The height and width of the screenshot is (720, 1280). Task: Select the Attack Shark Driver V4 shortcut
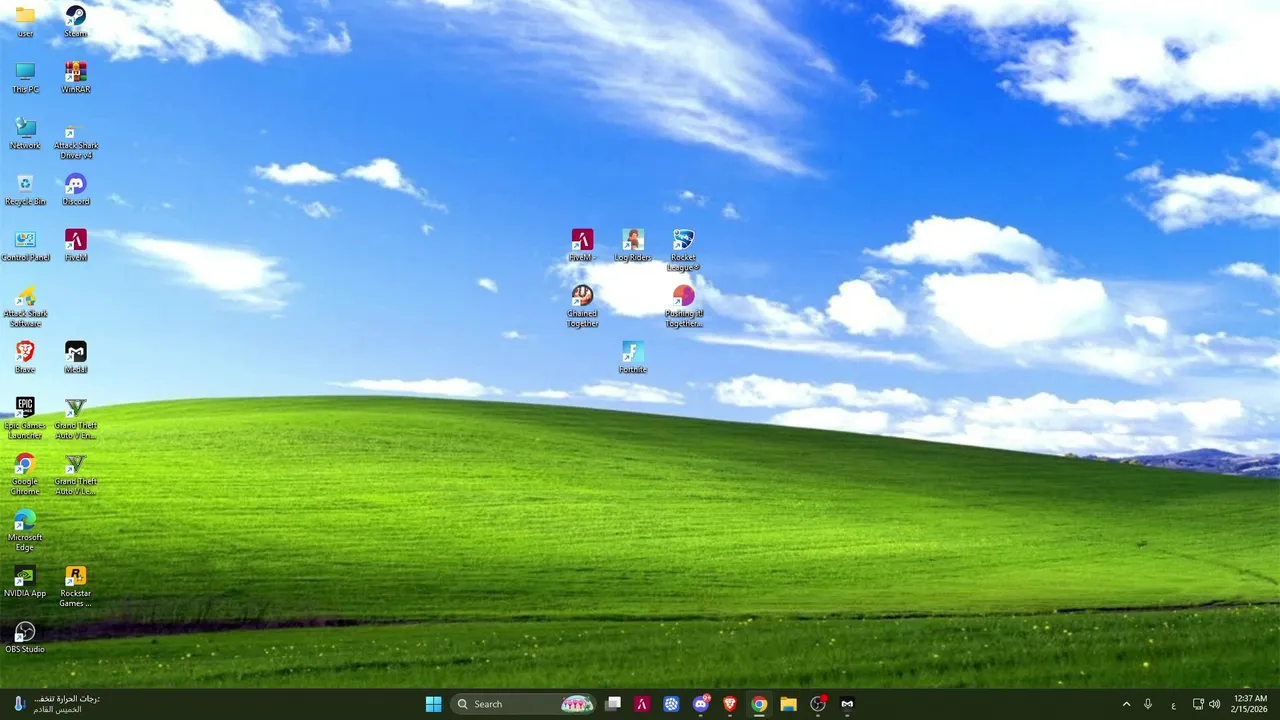click(75, 141)
